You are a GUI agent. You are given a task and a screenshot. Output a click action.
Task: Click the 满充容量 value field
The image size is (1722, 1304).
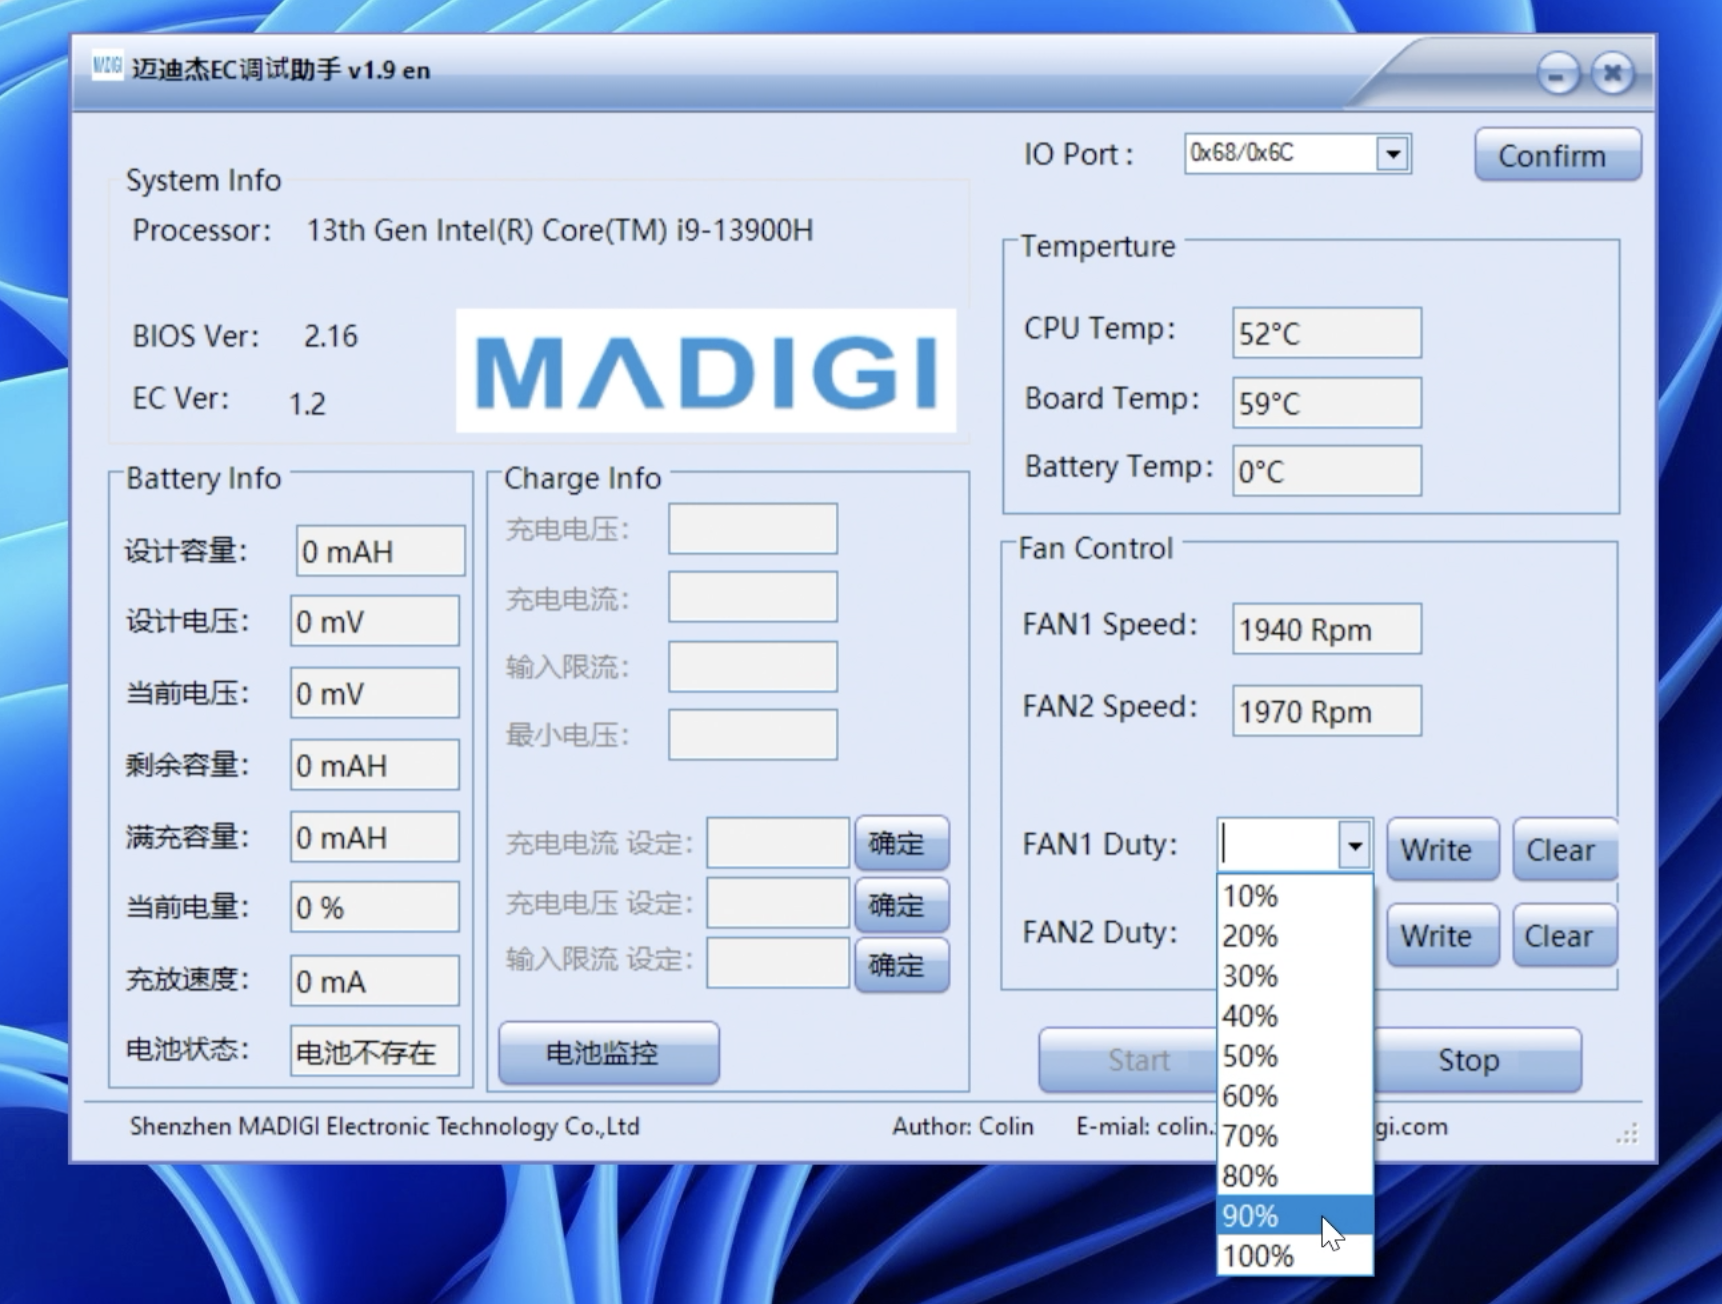click(374, 837)
